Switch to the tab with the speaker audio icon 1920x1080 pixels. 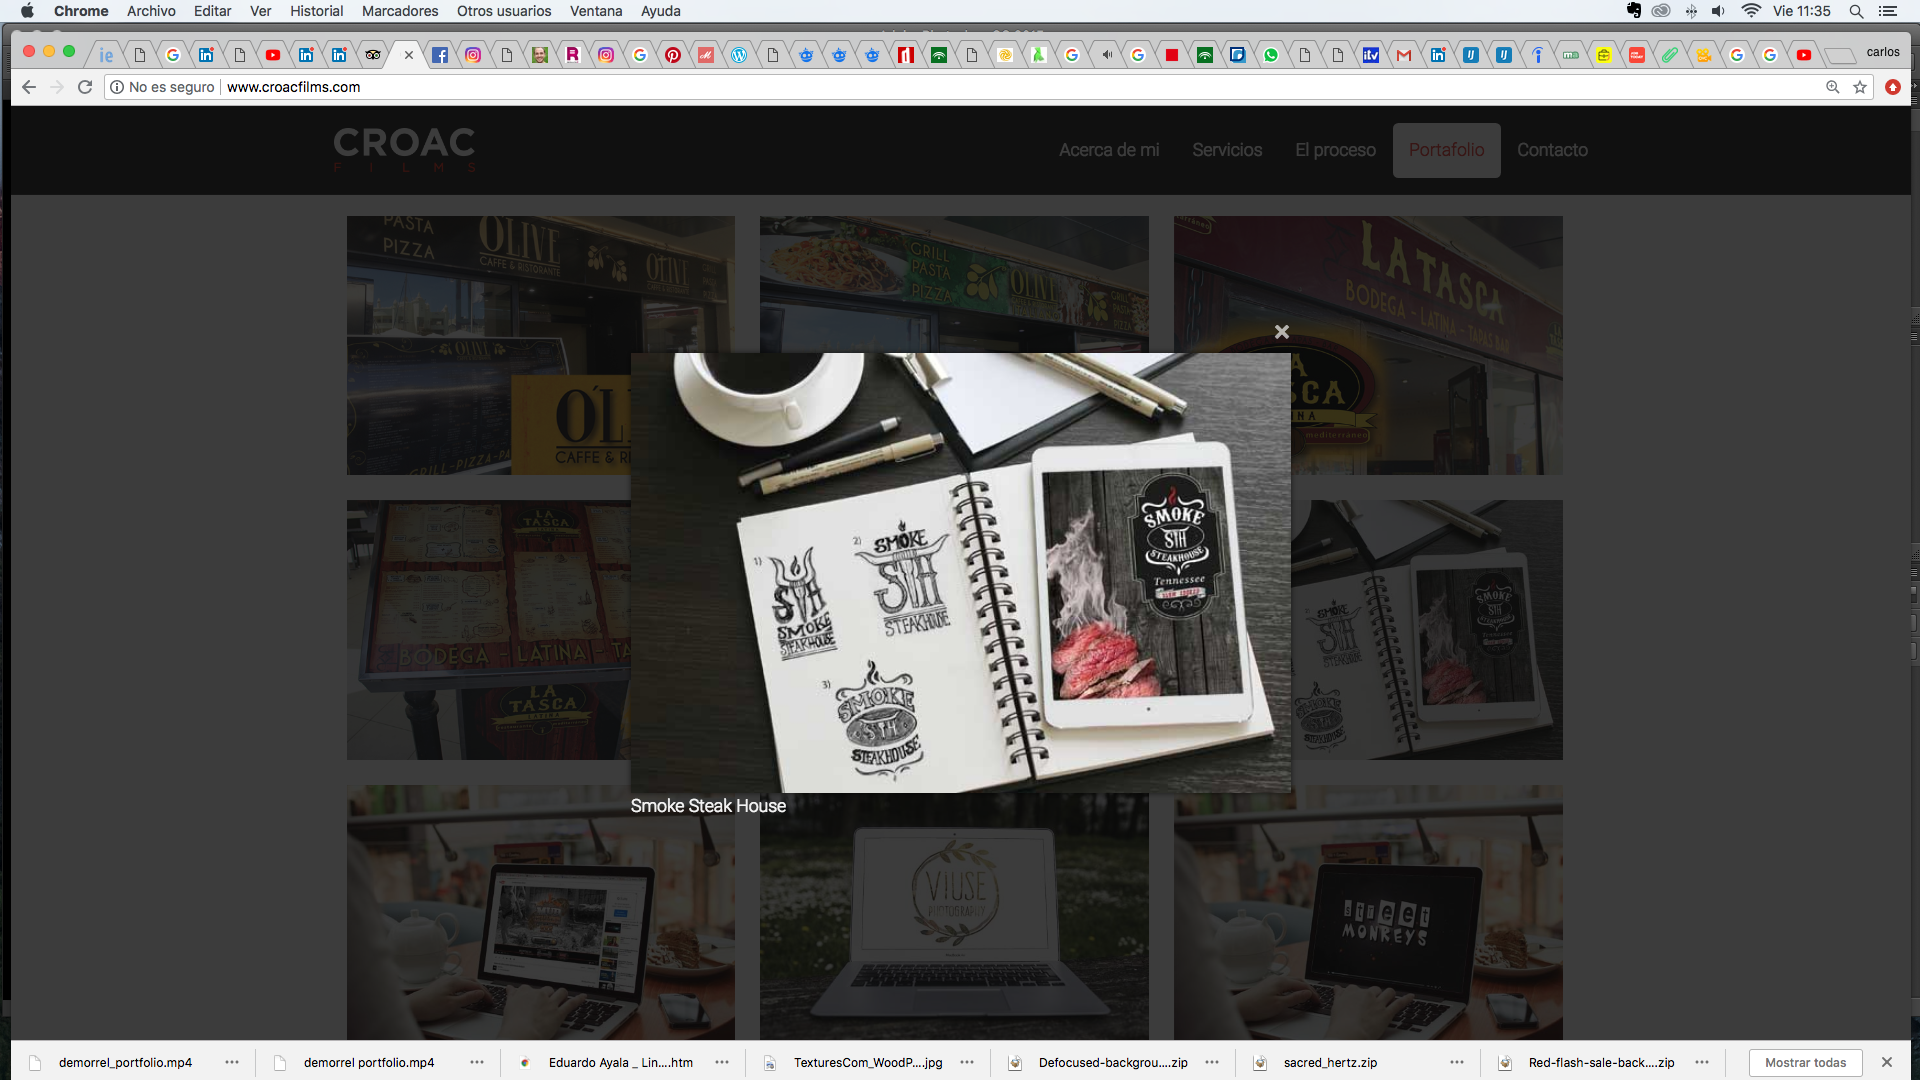[1105, 55]
